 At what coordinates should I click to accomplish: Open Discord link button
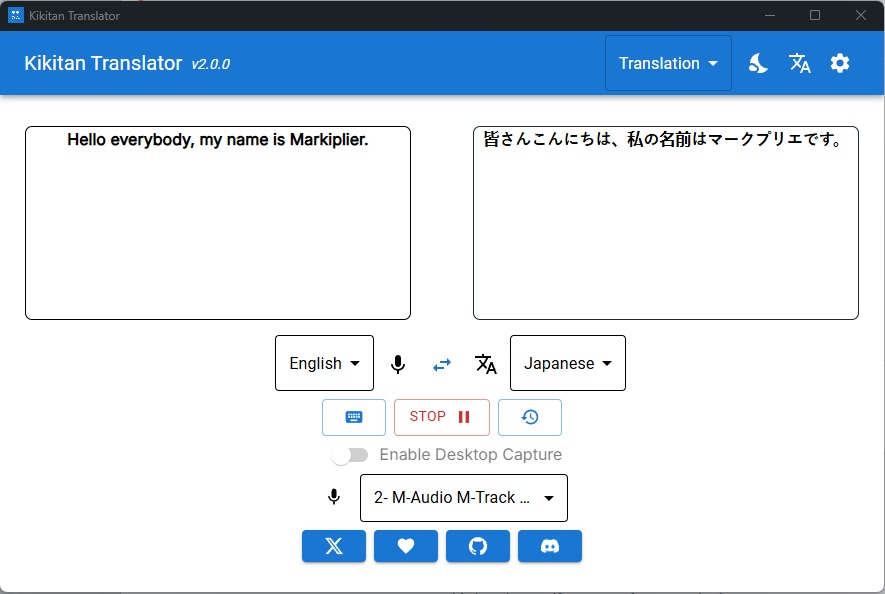point(550,546)
